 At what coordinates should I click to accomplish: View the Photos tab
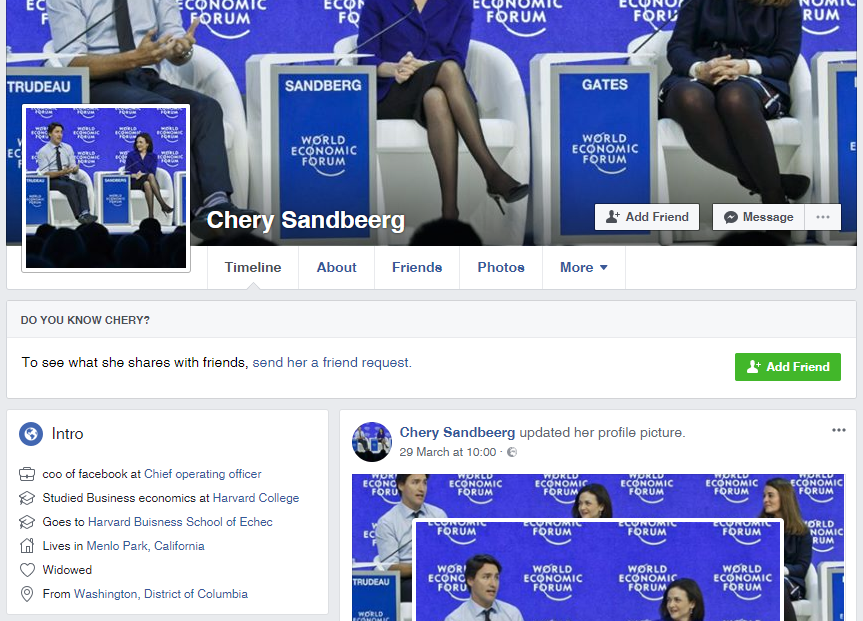click(501, 268)
